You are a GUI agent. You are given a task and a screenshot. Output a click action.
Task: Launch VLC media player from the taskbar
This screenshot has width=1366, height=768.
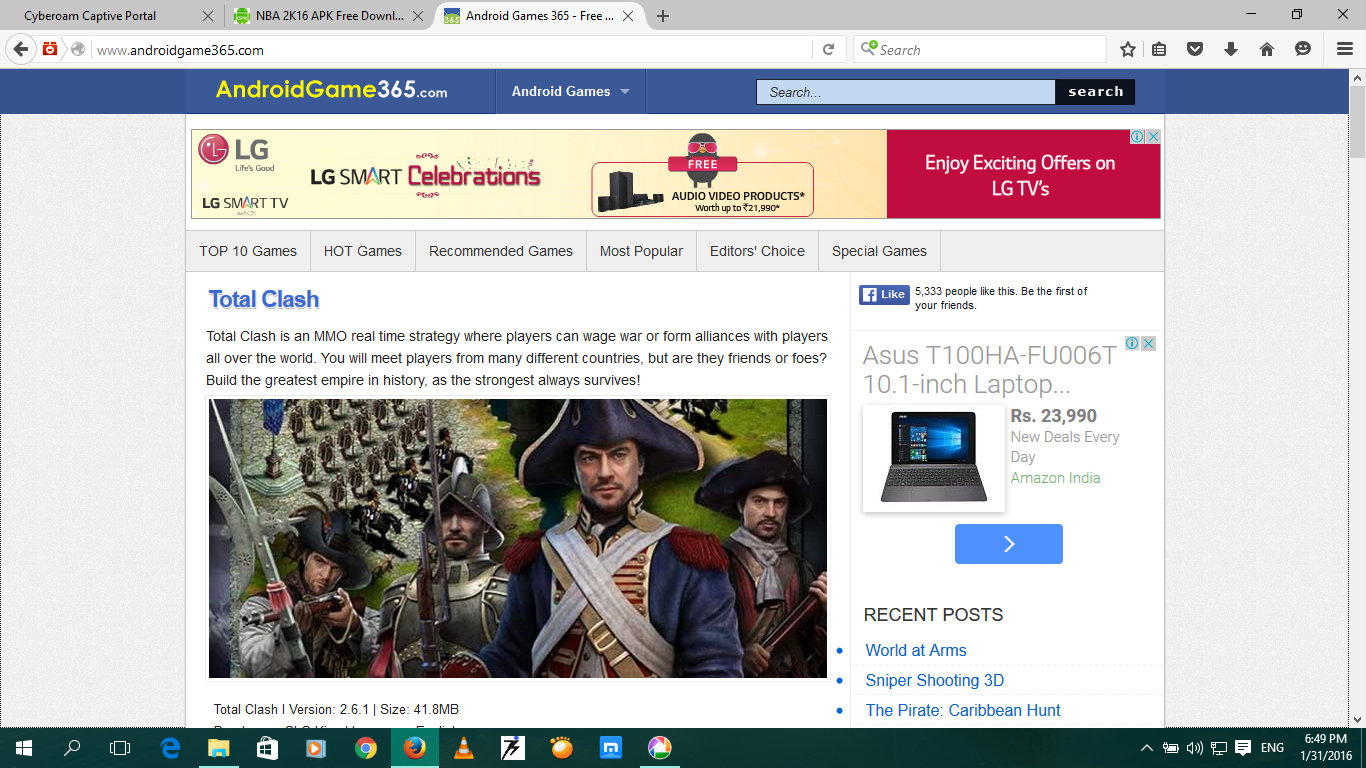coord(463,748)
